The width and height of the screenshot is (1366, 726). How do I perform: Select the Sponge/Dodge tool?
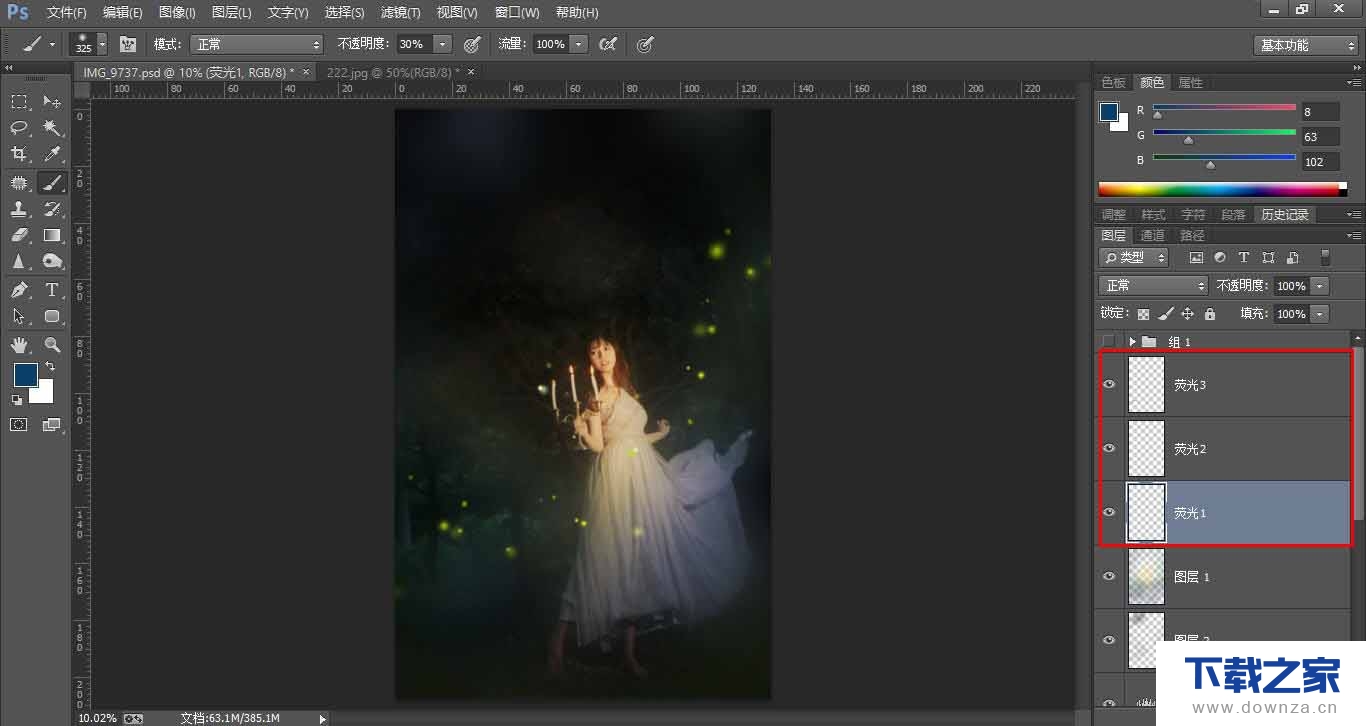pyautogui.click(x=52, y=261)
